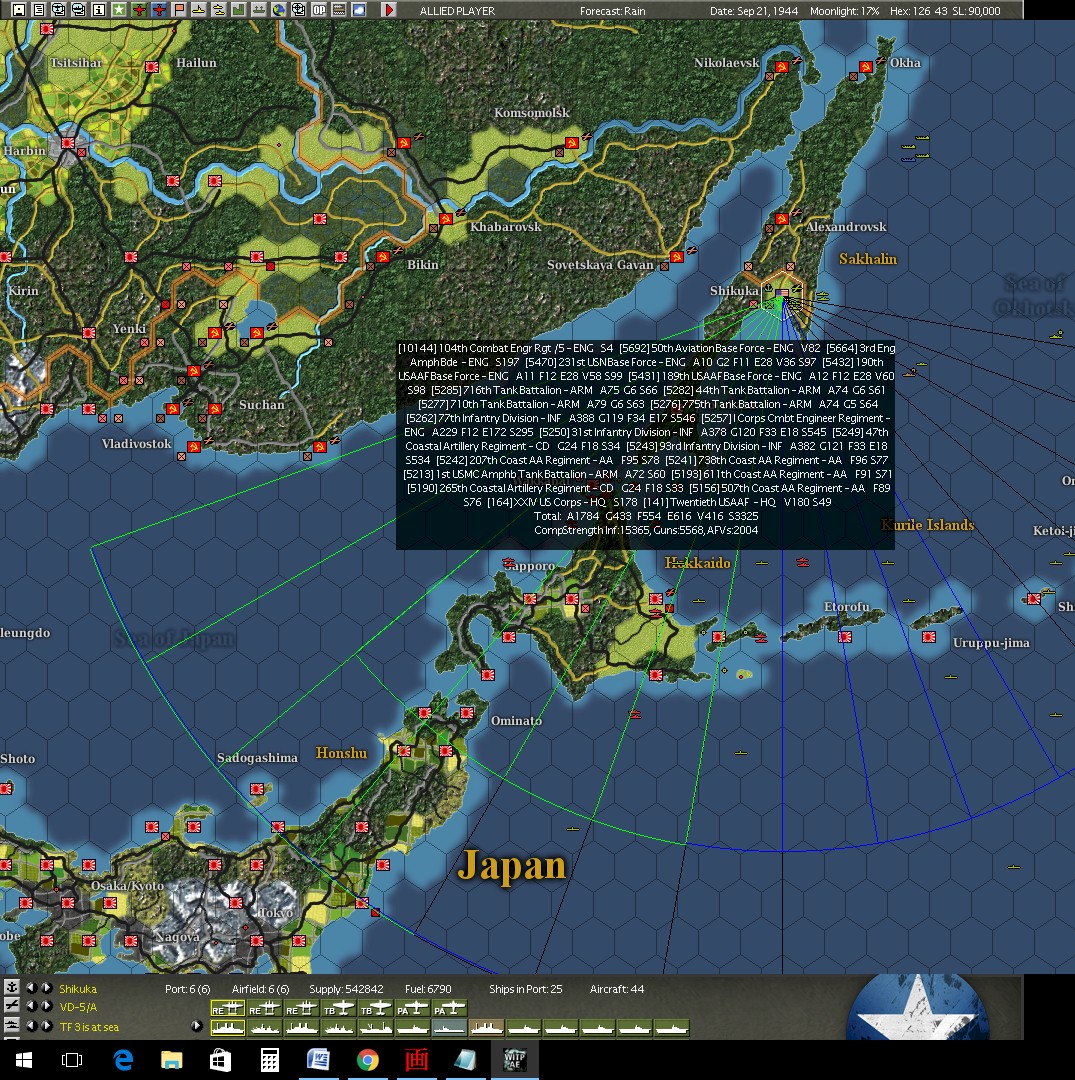Select the first RE air unit icon
The image size is (1075, 1080).
tap(228, 1008)
